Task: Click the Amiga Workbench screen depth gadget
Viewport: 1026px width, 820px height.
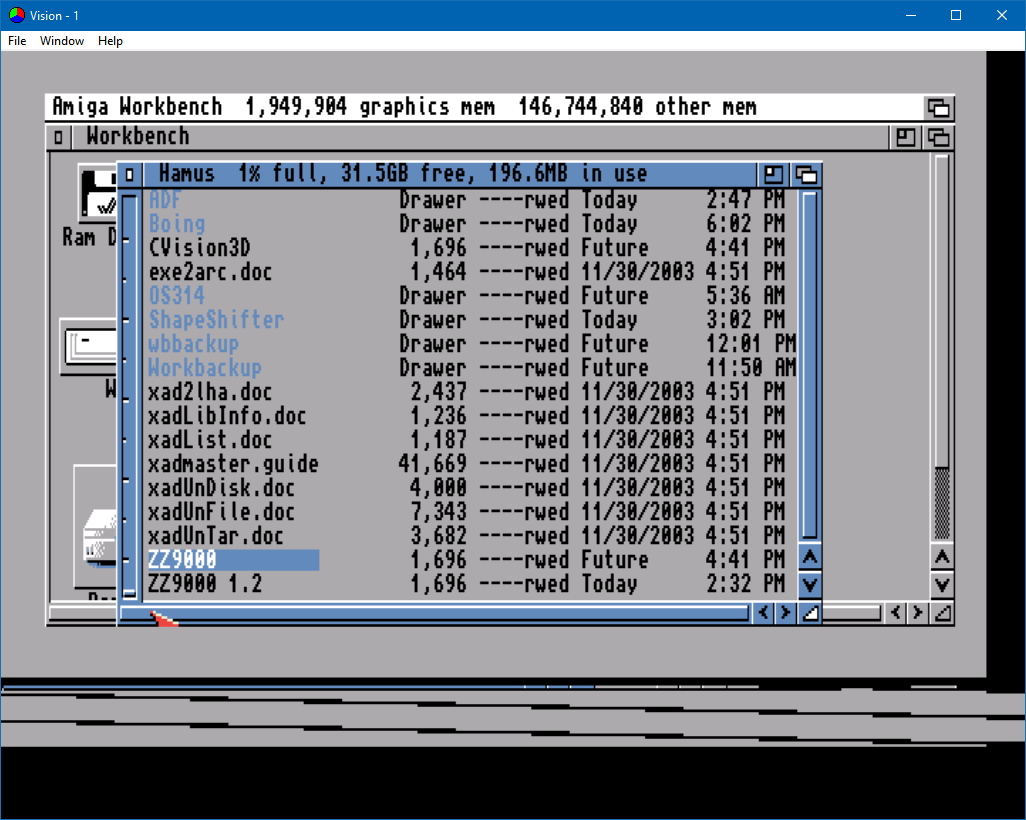Action: pyautogui.click(x=938, y=107)
